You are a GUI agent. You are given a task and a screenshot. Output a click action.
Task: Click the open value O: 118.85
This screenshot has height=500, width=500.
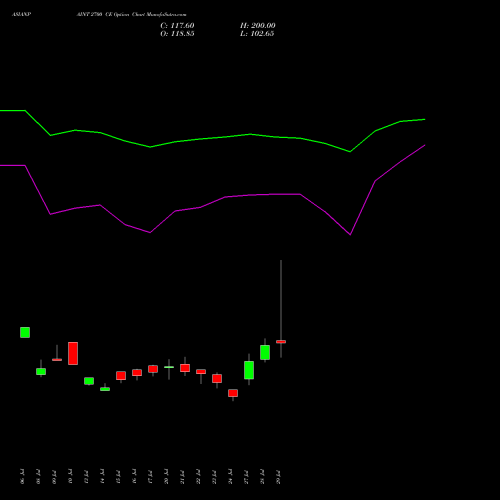click(177, 34)
